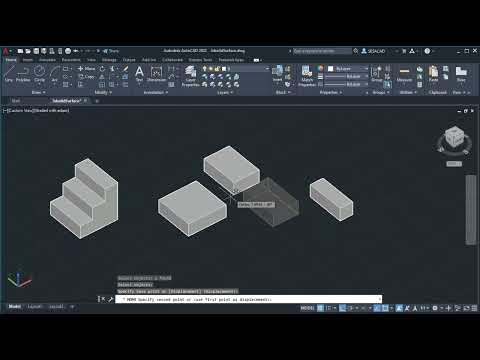Click the signed-in user account button
Viewport: 480px width, 360px height.
coord(374,51)
